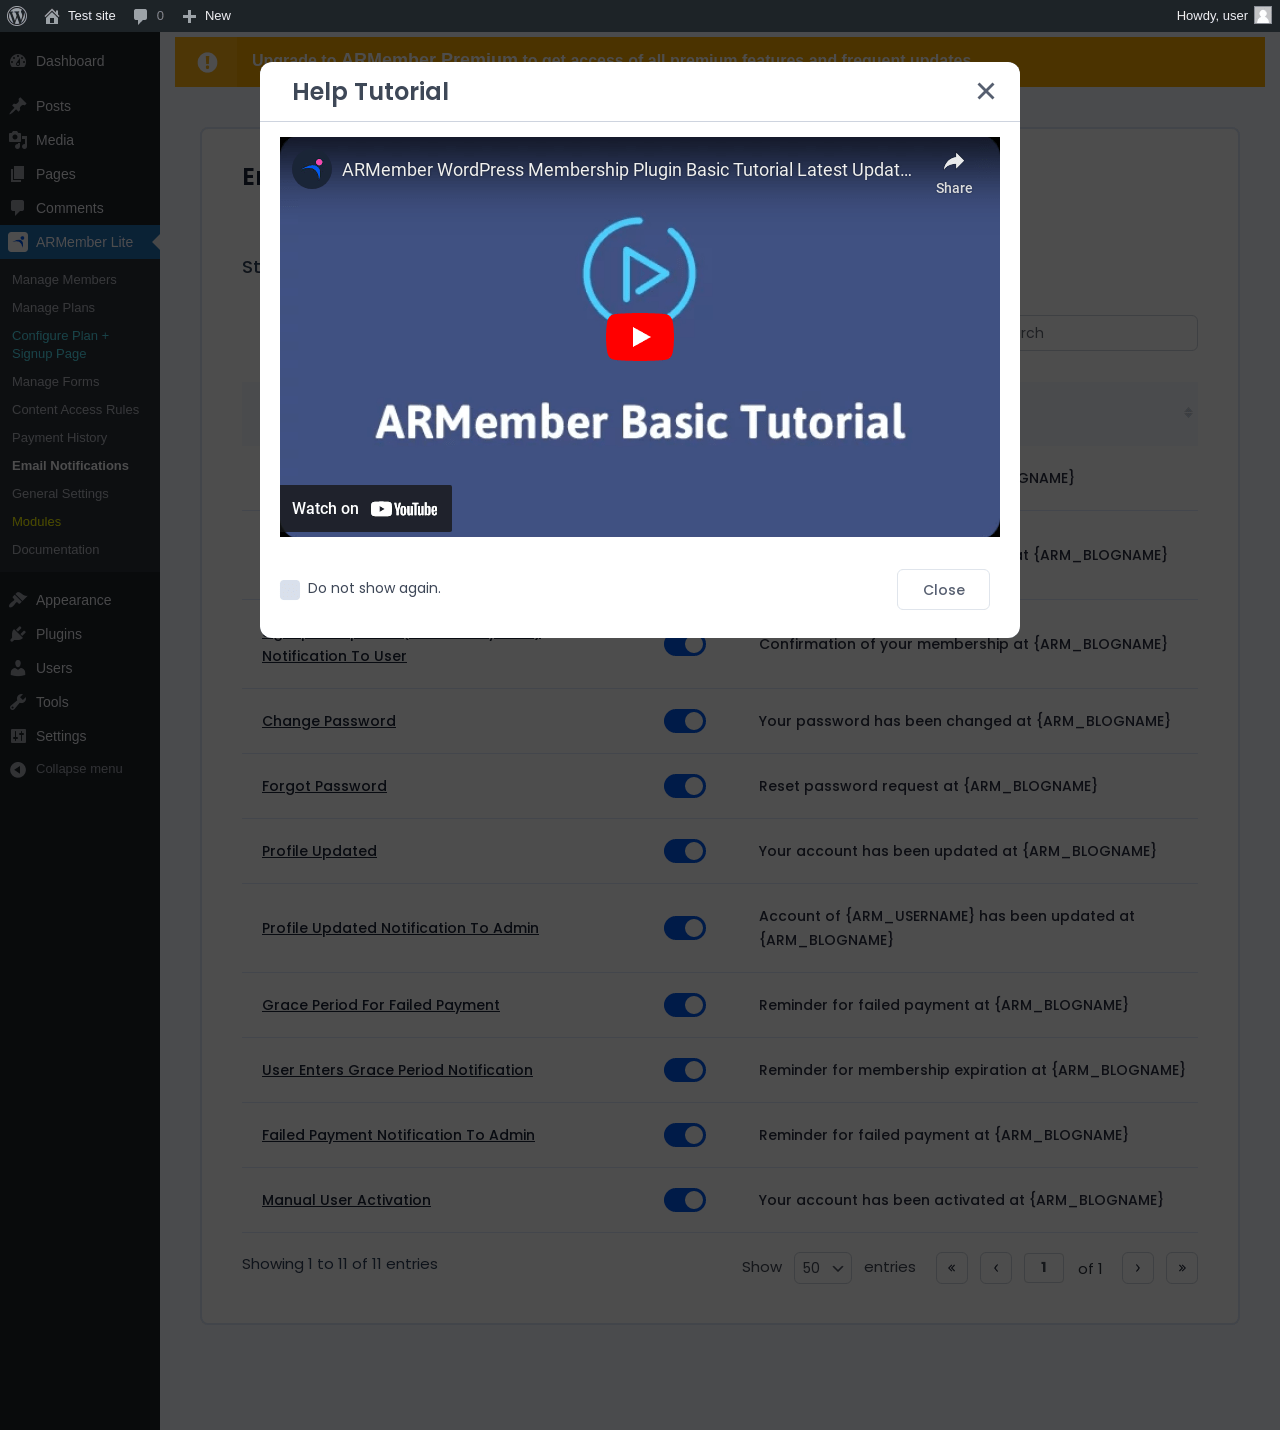The image size is (1280, 1430).
Task: Click the Users icon in sidebar
Action: (18, 668)
